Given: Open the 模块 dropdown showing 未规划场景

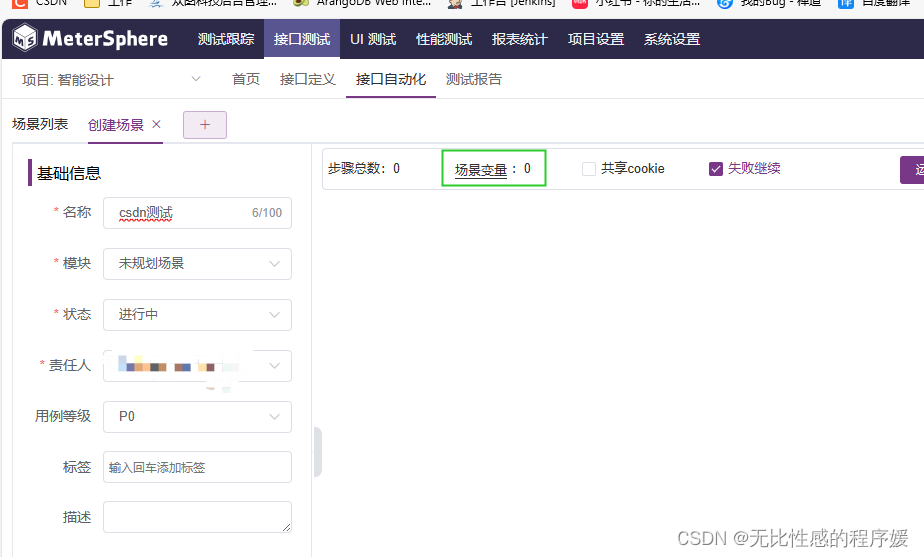Looking at the screenshot, I should click(197, 263).
